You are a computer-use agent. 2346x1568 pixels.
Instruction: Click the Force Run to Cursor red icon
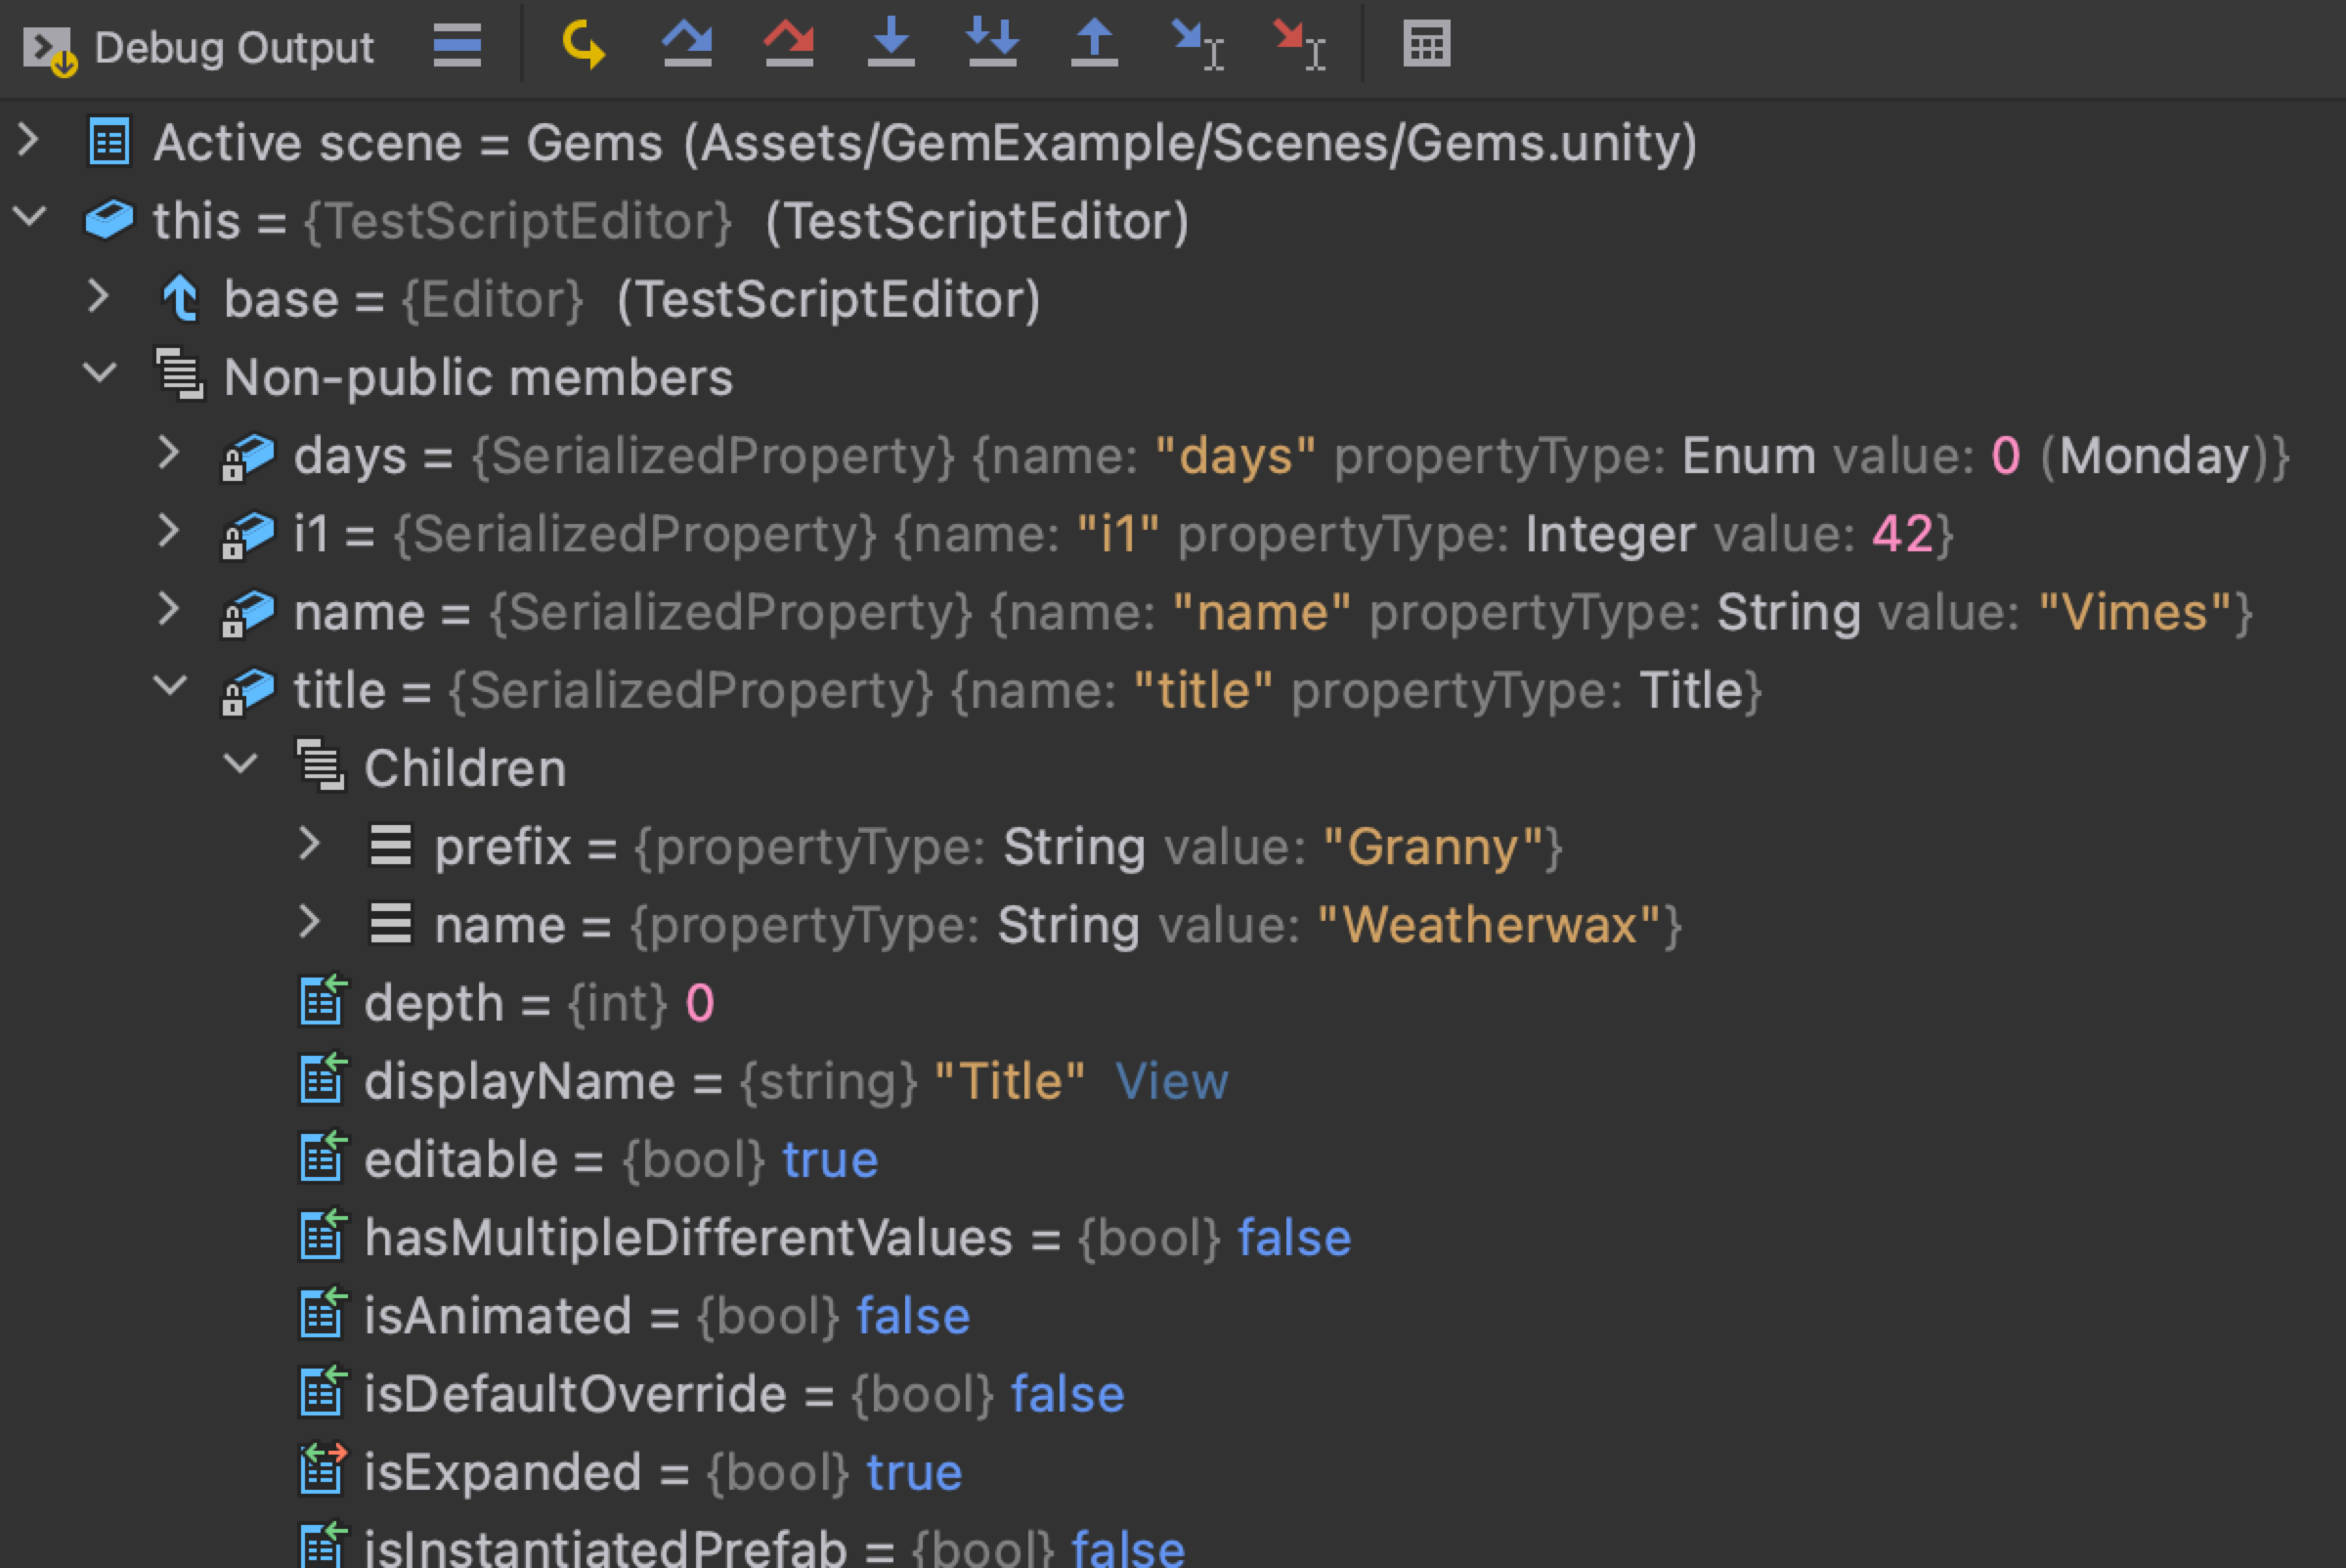click(1299, 45)
